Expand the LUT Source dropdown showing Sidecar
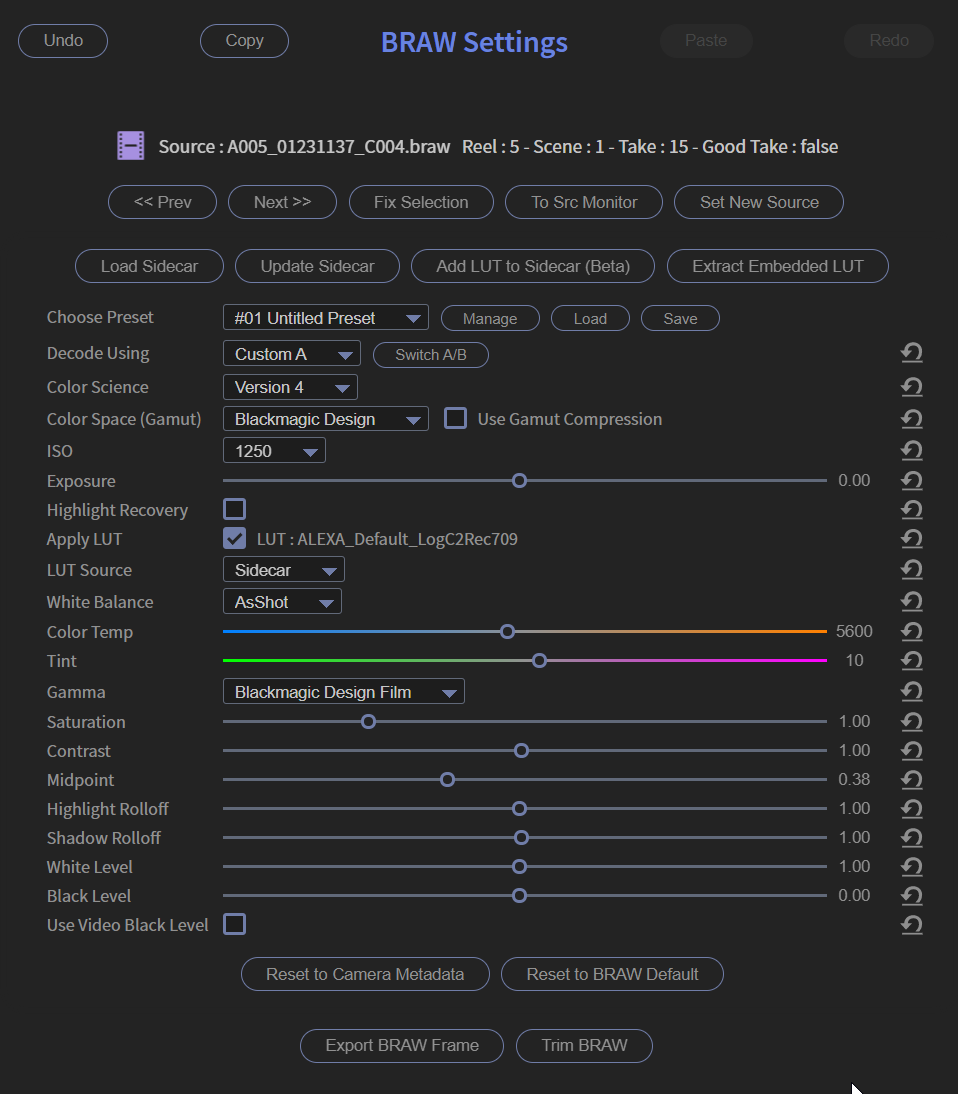Screen dimensions: 958x1094 pos(283,569)
